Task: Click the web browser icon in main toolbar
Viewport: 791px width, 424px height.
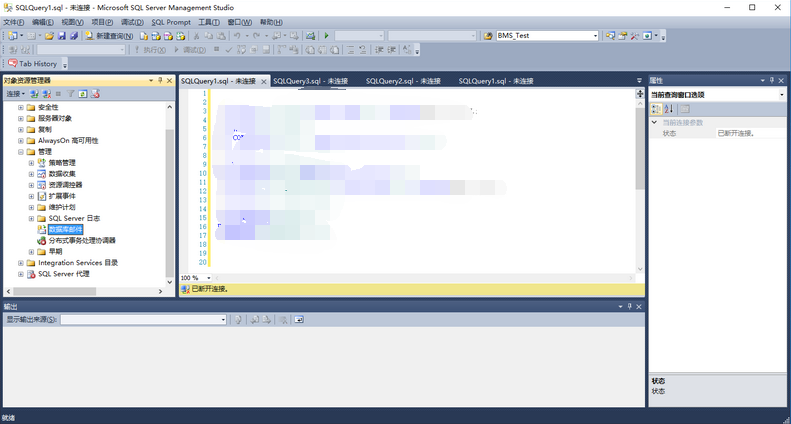Action: tap(647, 36)
